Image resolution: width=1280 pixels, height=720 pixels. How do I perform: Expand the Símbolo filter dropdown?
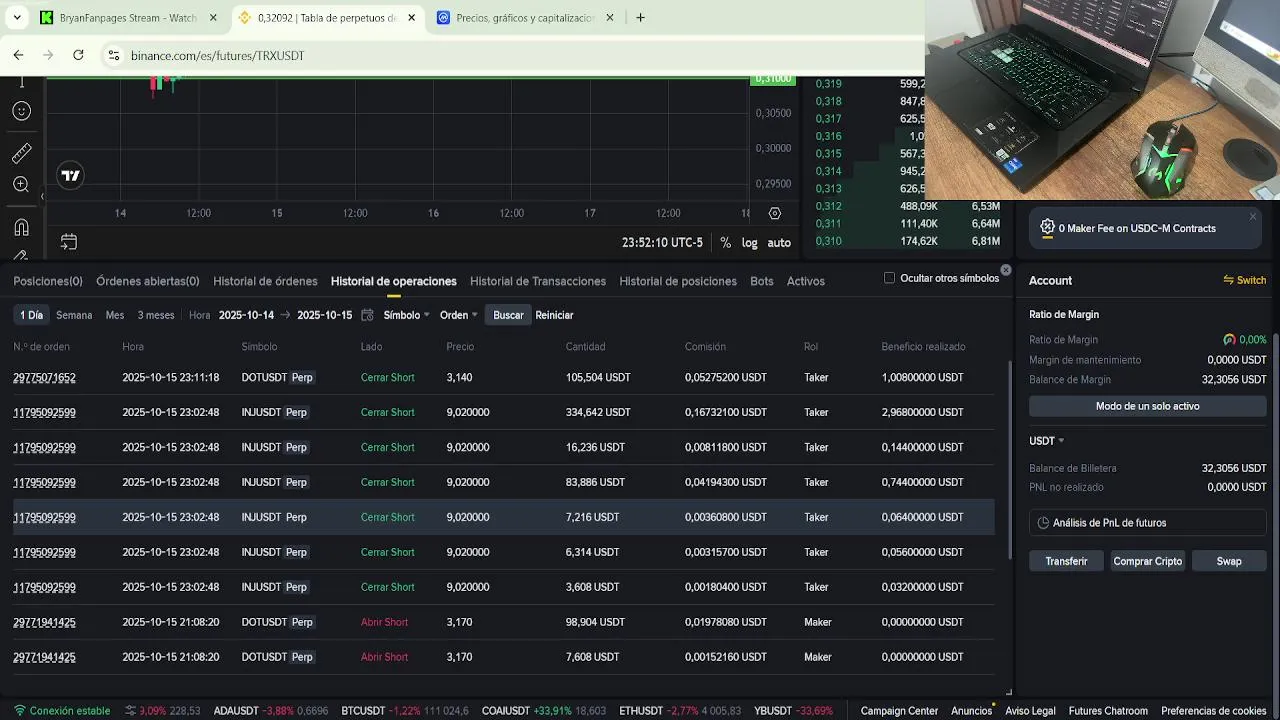[x=406, y=315]
